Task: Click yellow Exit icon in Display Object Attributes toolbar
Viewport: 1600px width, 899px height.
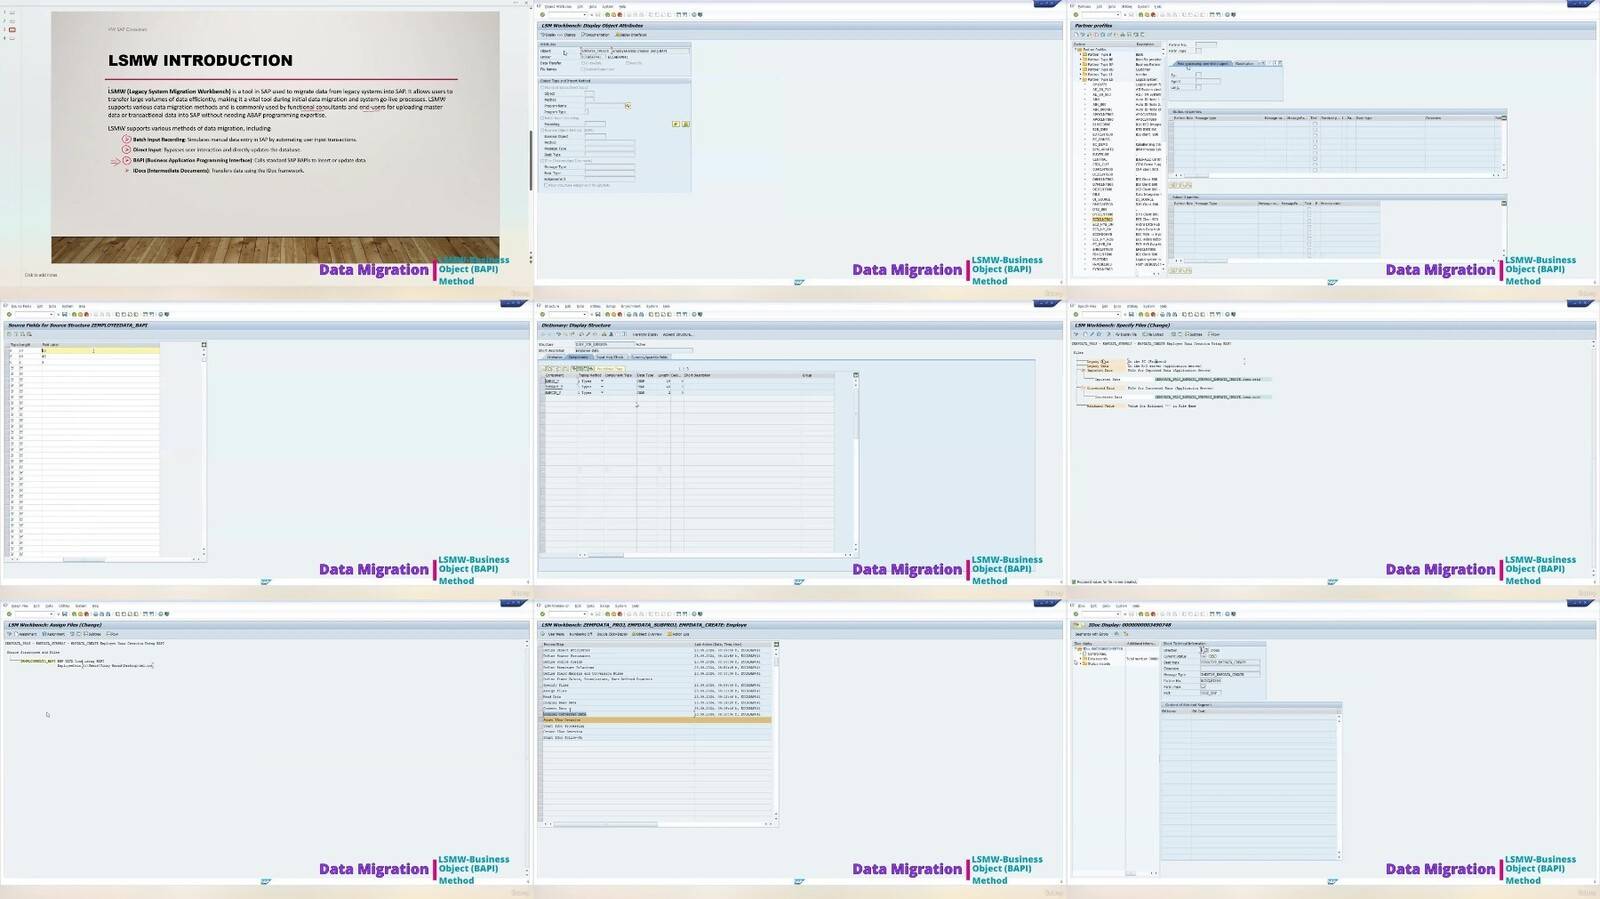Action: (614, 15)
